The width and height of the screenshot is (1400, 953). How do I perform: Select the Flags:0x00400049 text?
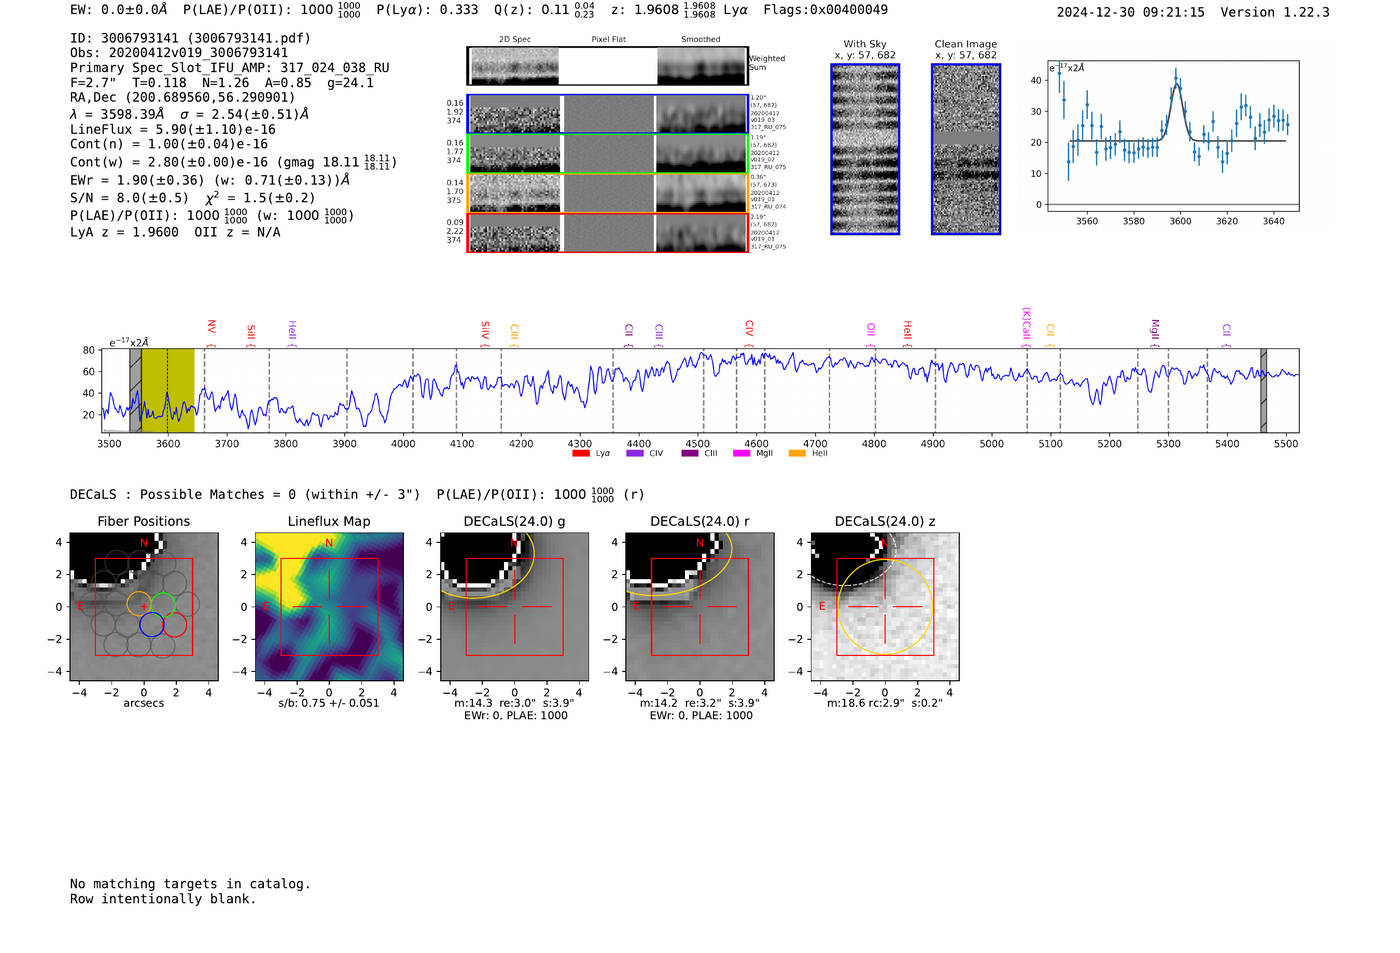[x=825, y=10]
